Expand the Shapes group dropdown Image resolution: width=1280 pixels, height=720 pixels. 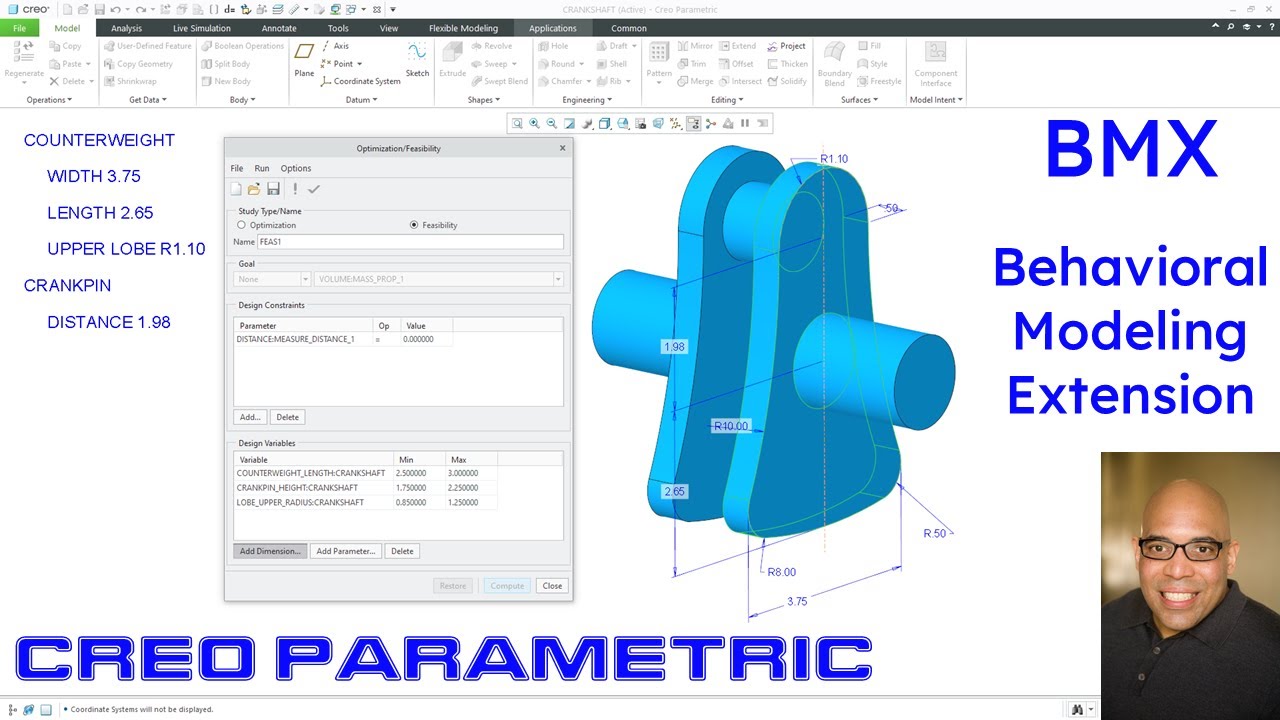coord(484,100)
